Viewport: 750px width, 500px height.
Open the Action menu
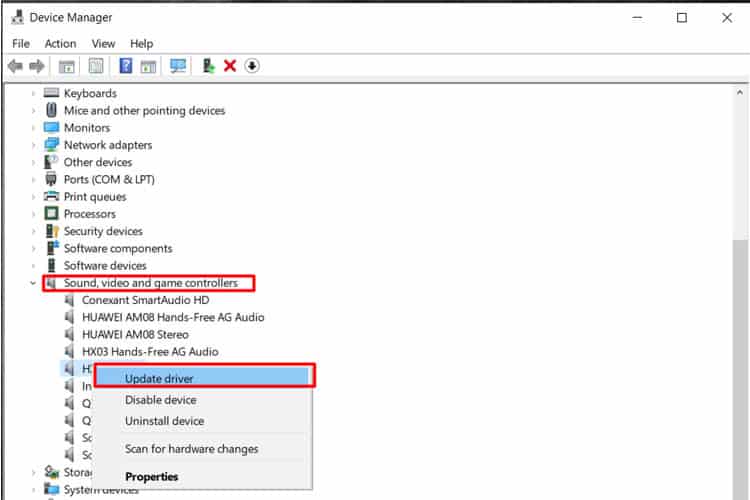coord(60,44)
